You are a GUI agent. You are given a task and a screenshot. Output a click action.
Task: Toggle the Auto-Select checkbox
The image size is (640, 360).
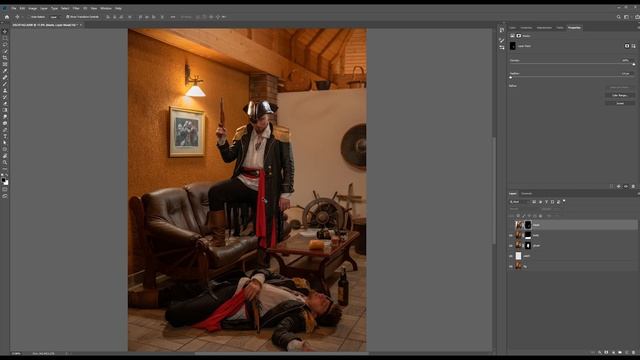pos(29,17)
